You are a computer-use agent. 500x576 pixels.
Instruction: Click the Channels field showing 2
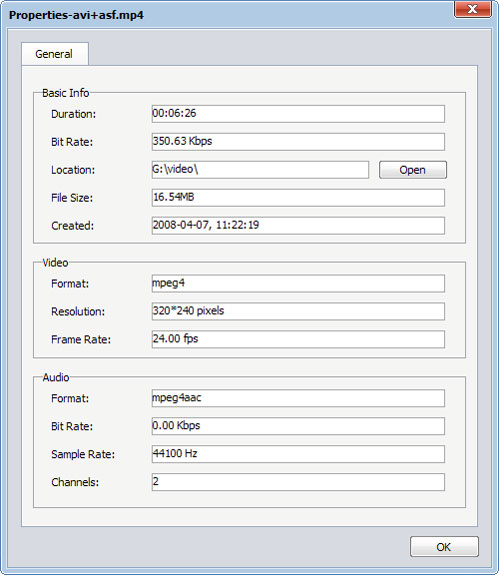click(298, 482)
